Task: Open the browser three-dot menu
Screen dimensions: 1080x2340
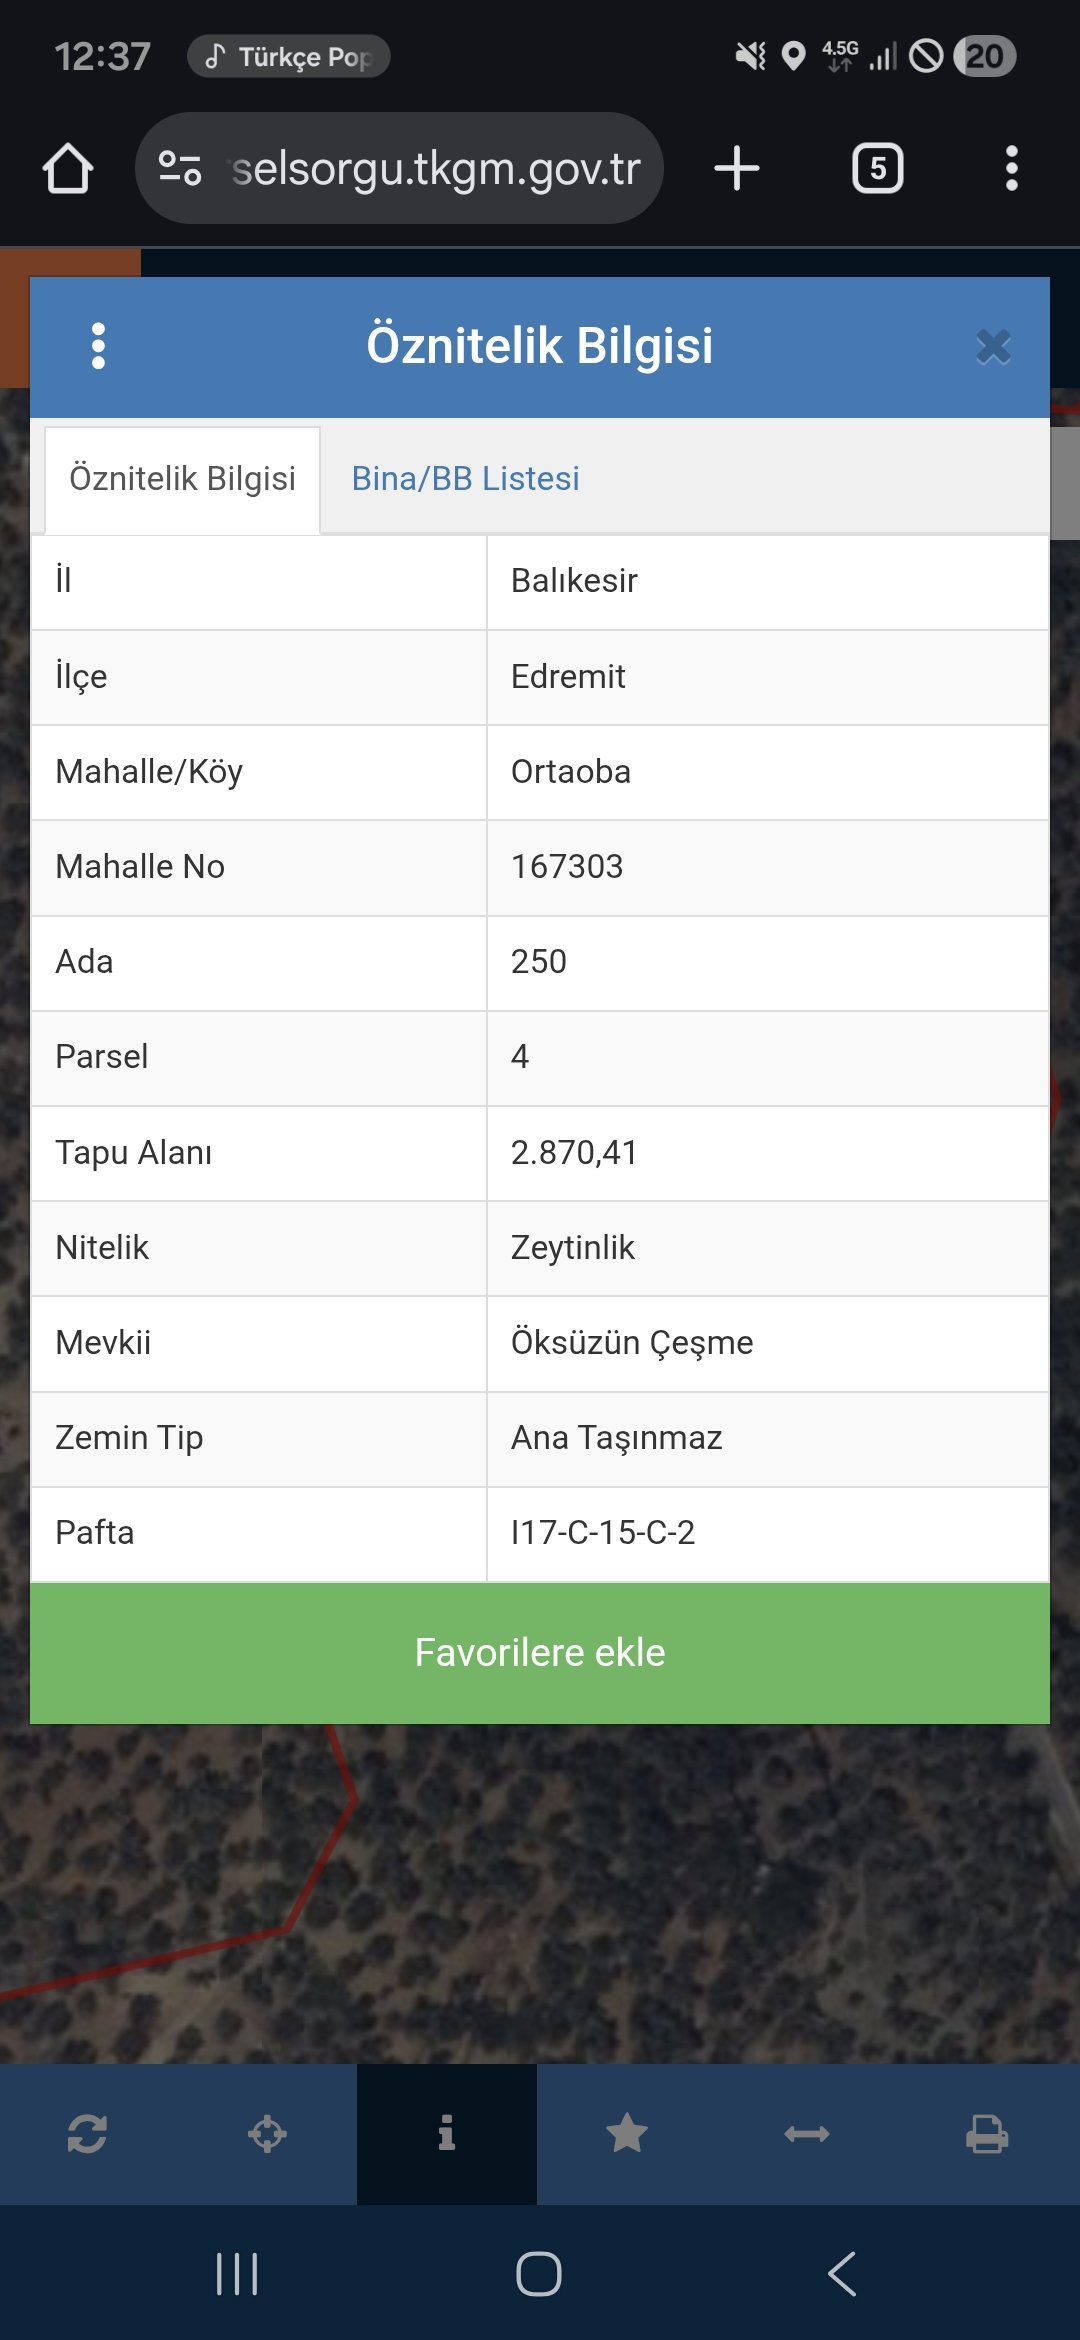Action: point(1011,168)
